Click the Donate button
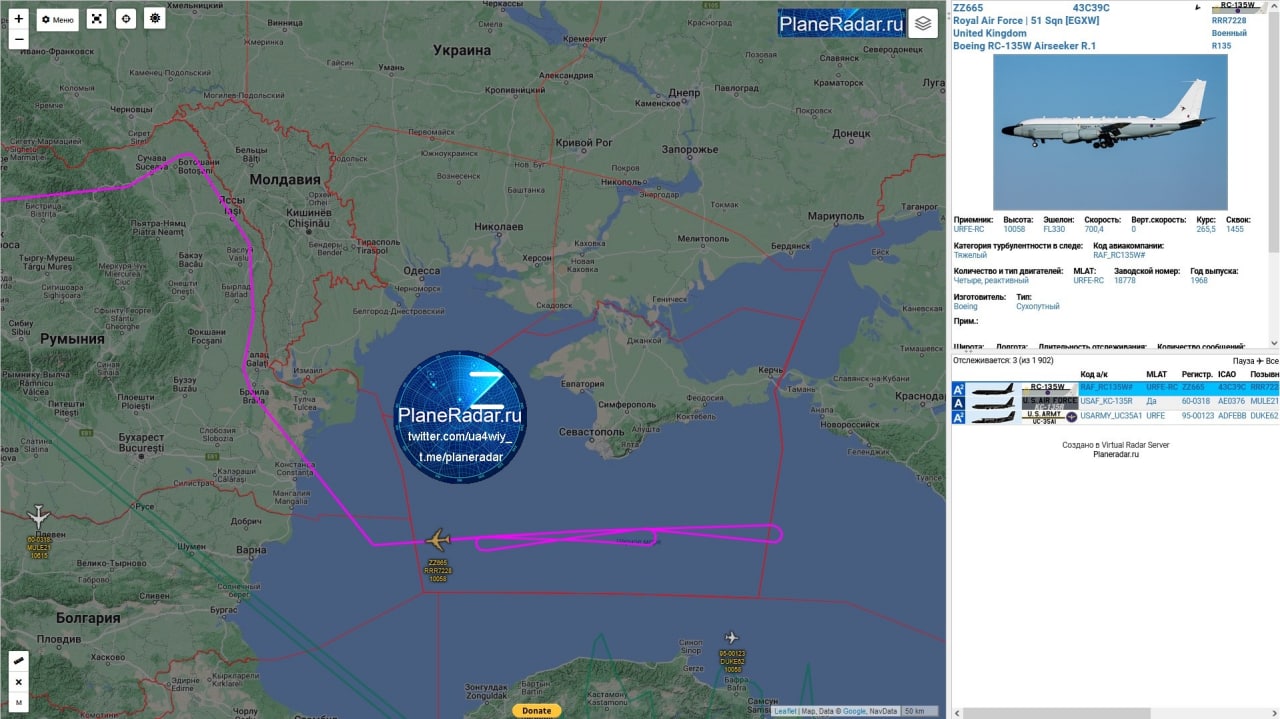Image resolution: width=1280 pixels, height=719 pixels. pos(536,711)
